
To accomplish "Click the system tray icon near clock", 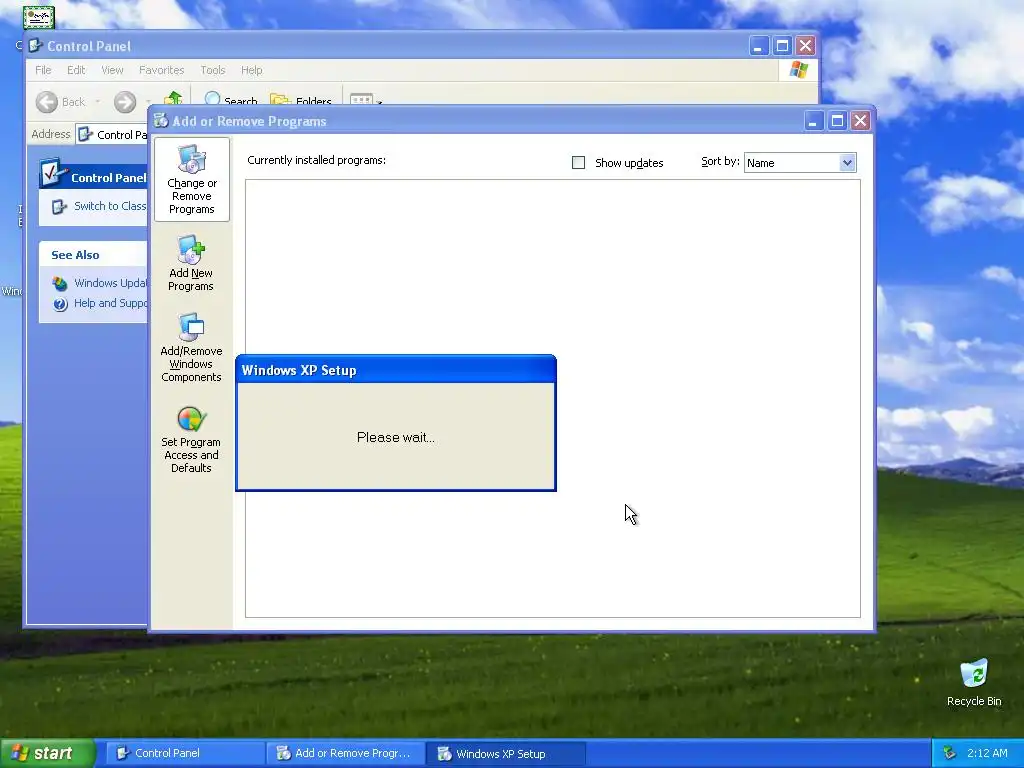I will [x=950, y=753].
